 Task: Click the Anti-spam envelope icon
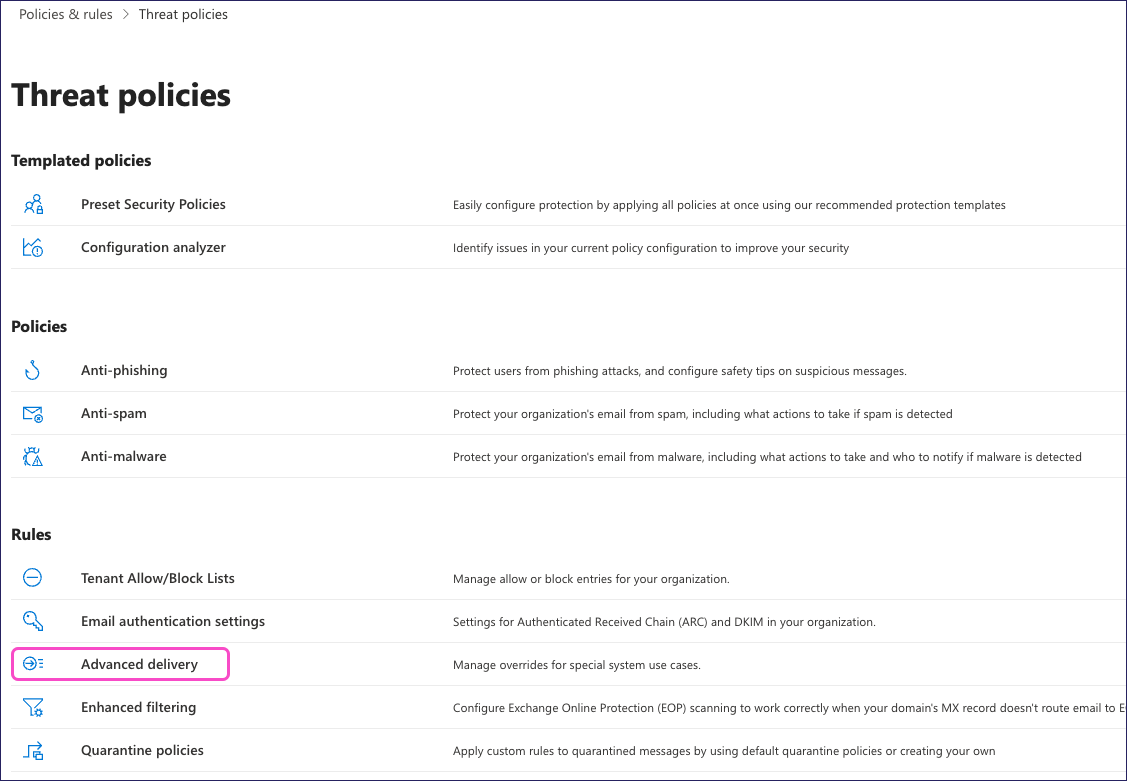click(32, 413)
